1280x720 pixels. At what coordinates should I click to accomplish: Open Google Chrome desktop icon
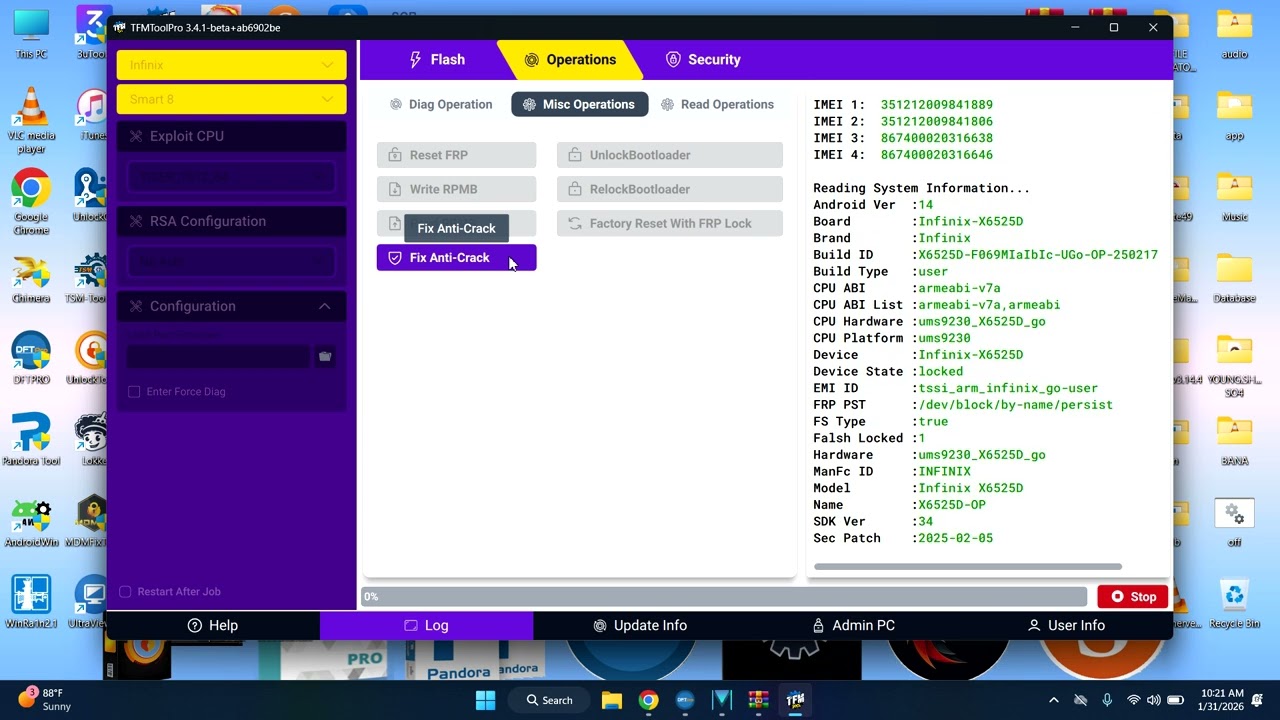[x=31, y=201]
